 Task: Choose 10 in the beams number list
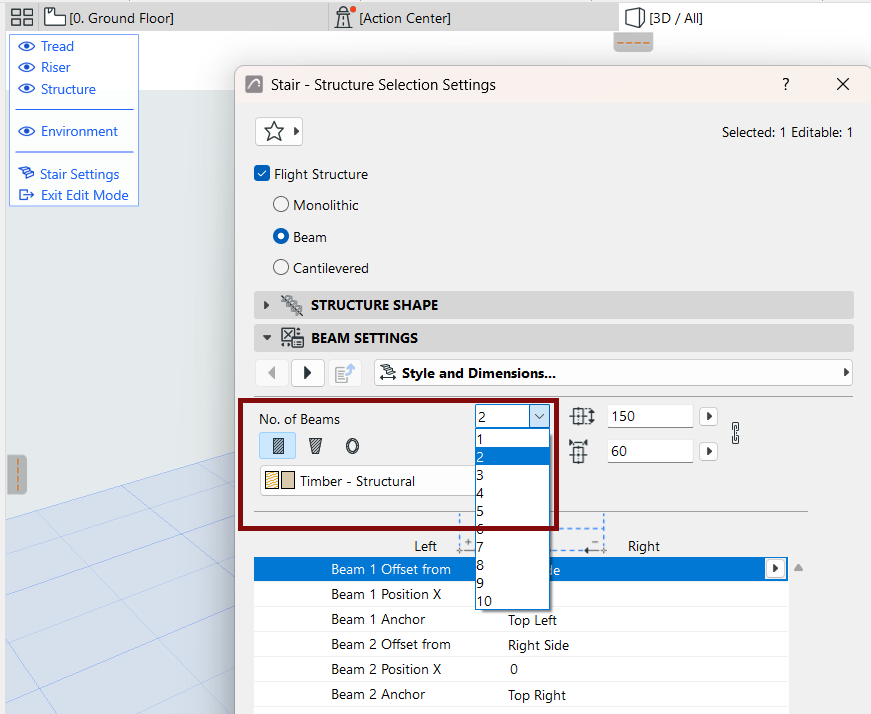[x=512, y=601]
